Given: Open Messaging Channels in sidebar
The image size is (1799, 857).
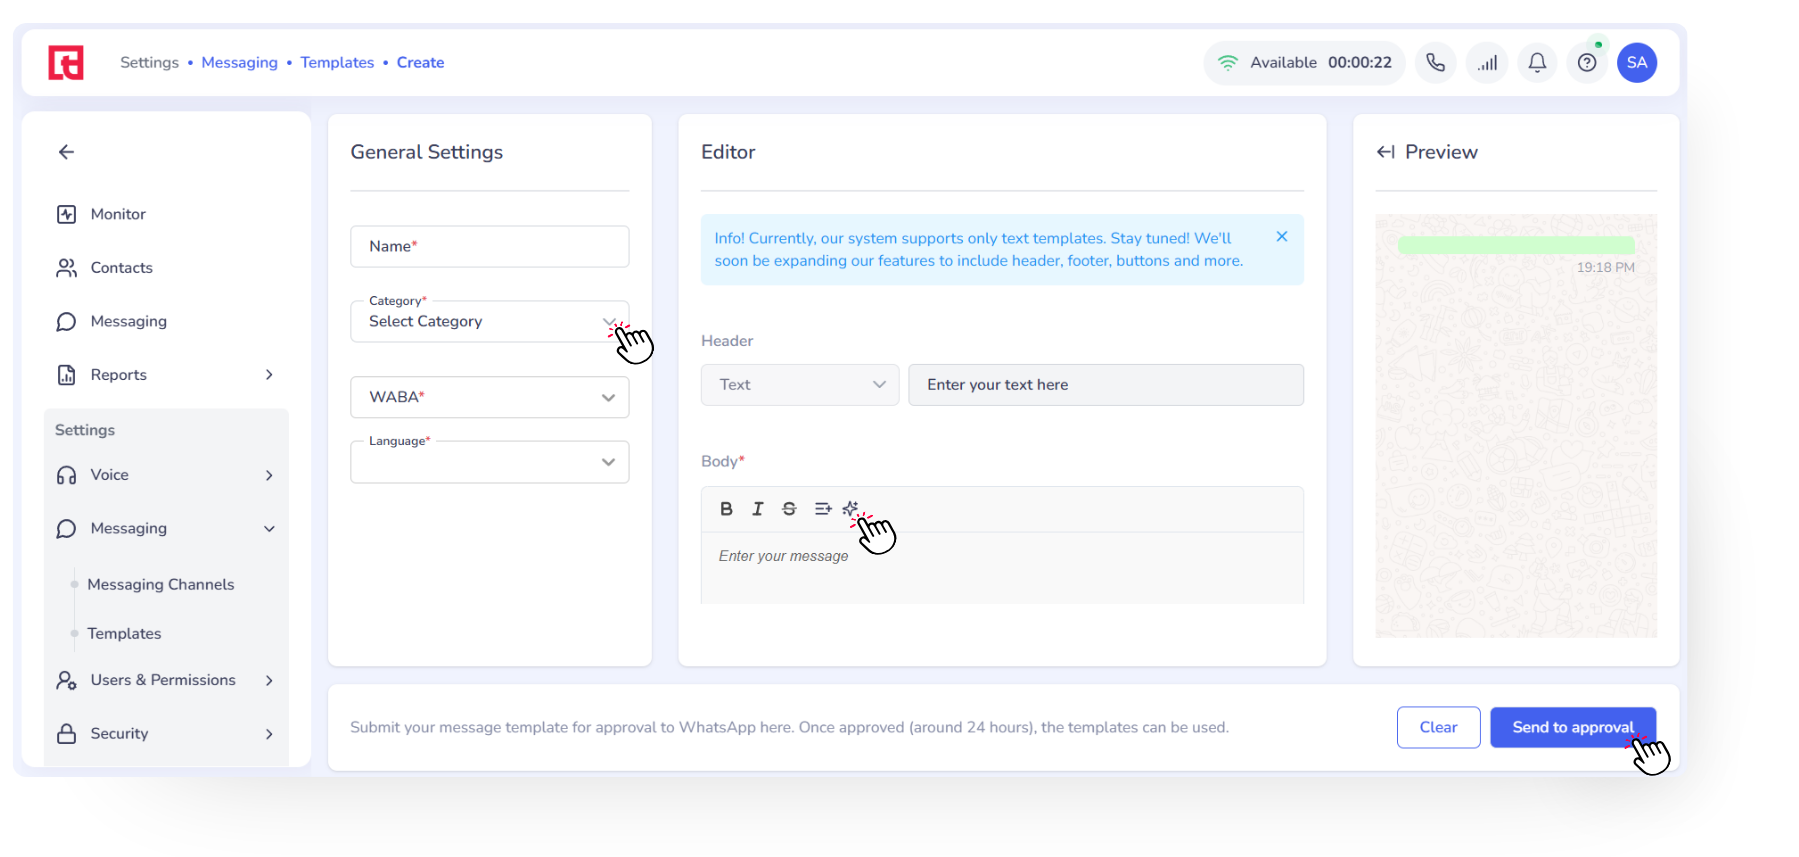Looking at the screenshot, I should click(161, 584).
